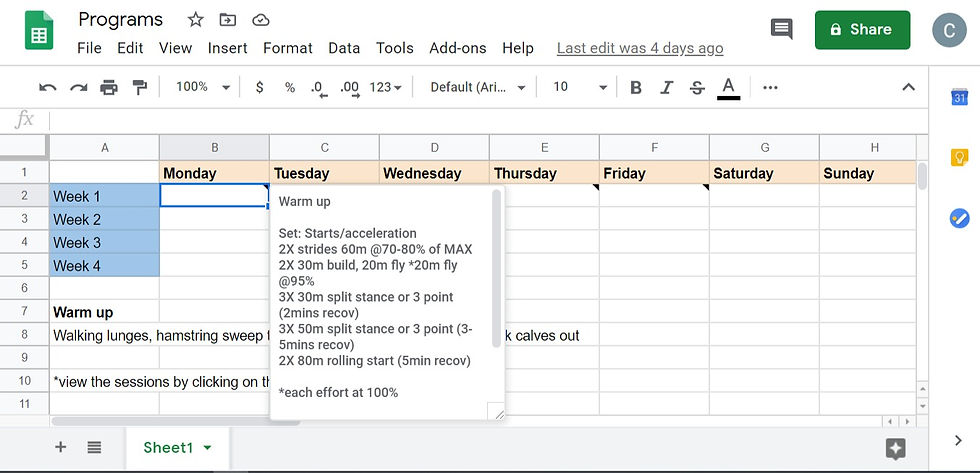Select the paint format roller icon
The height and width of the screenshot is (473, 980).
[x=139, y=87]
